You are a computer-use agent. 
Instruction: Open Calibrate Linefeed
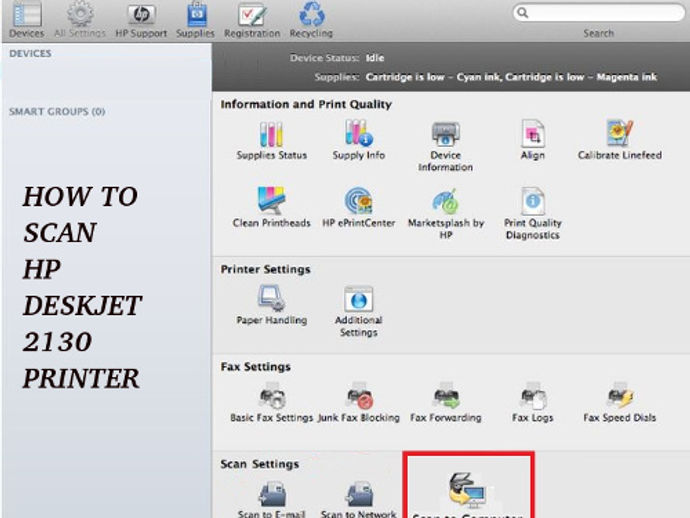[x=620, y=140]
